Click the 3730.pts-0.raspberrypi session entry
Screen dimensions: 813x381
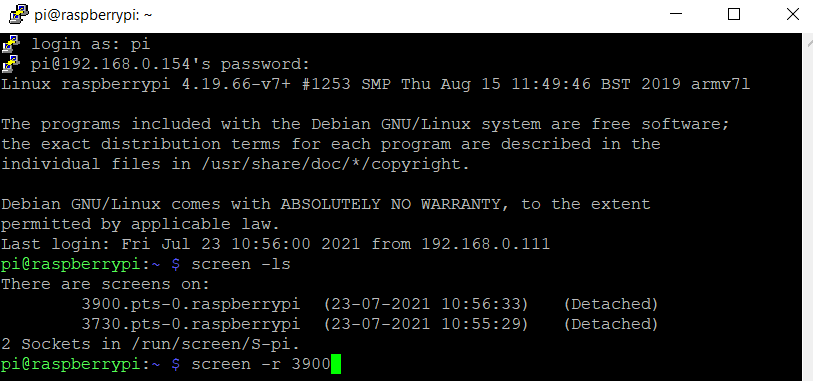pos(191,324)
